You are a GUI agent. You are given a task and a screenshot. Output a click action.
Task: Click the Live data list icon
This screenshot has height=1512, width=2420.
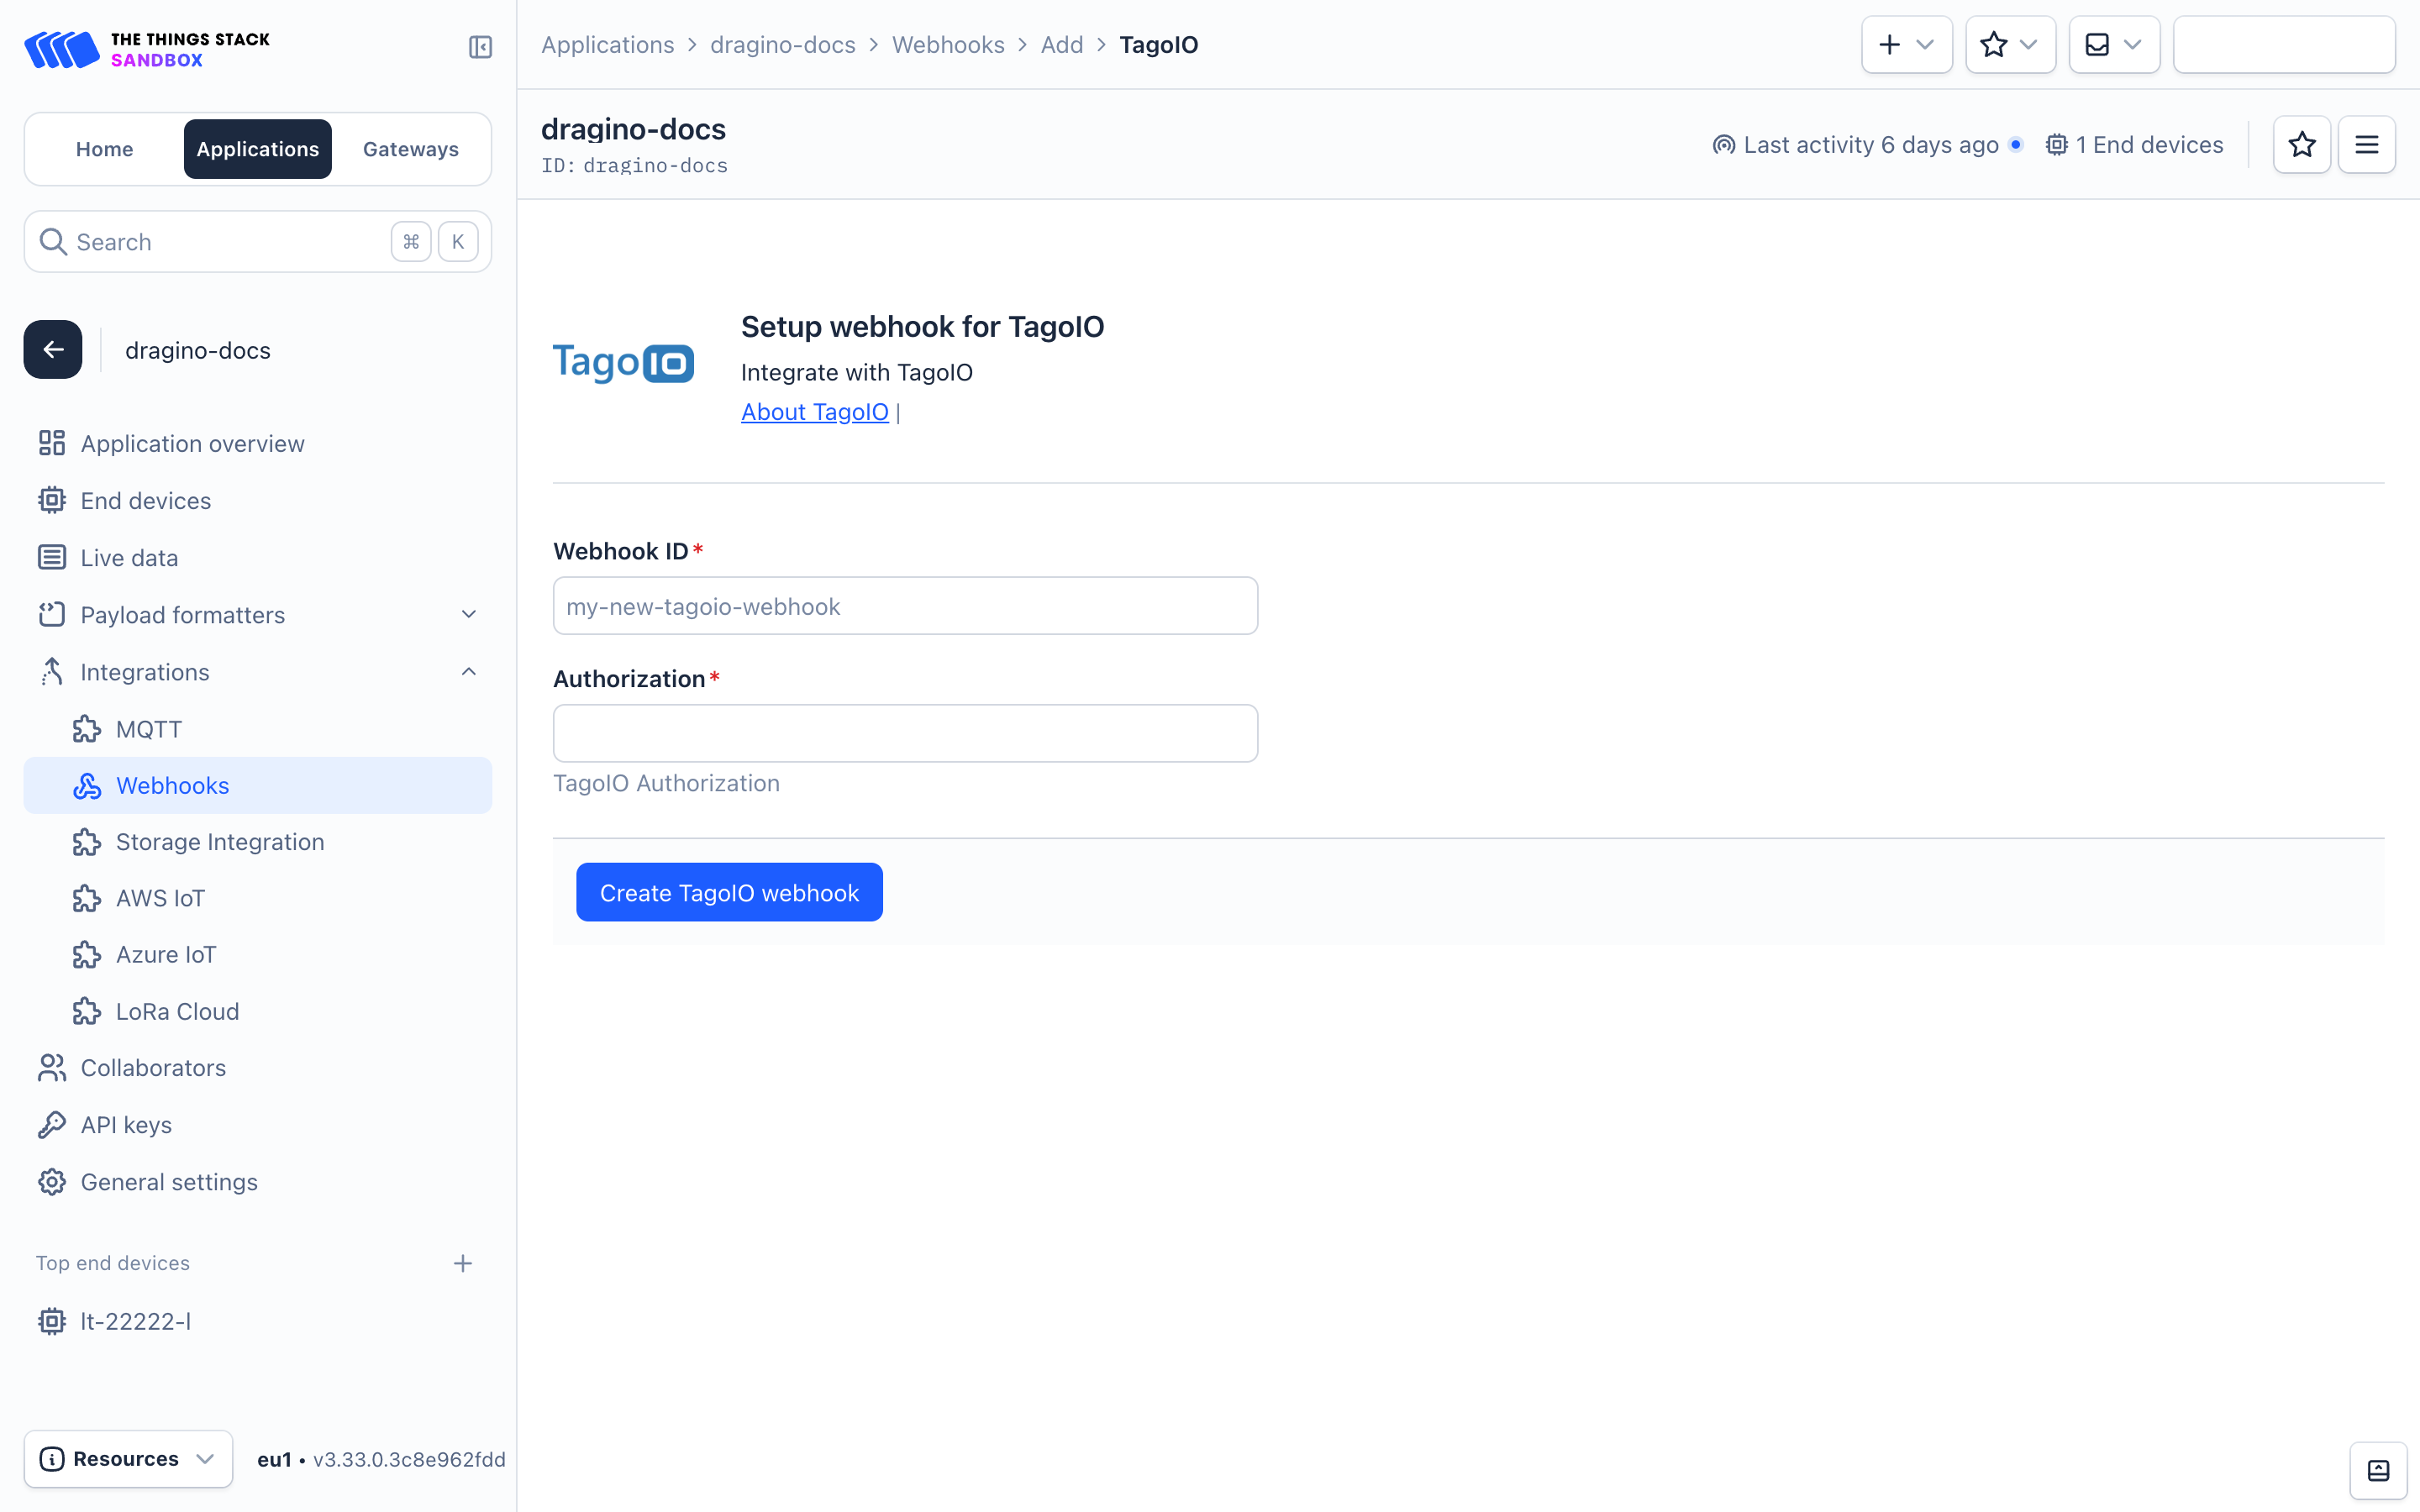tap(52, 557)
